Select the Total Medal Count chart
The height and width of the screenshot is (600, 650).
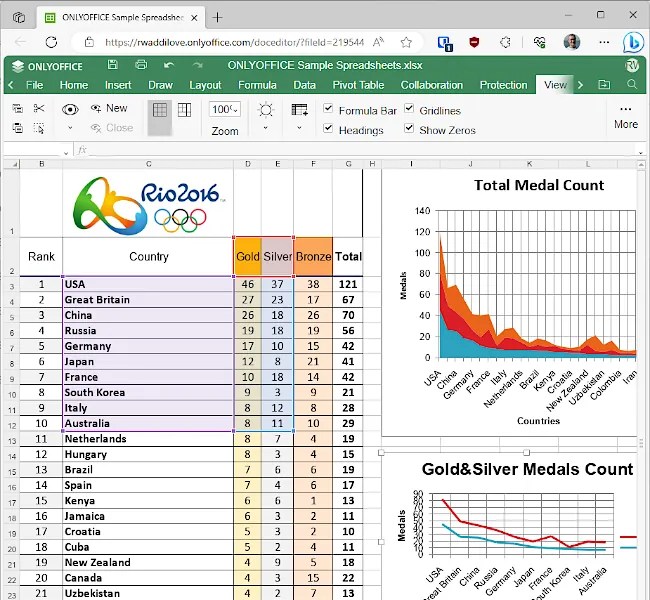(x=509, y=303)
